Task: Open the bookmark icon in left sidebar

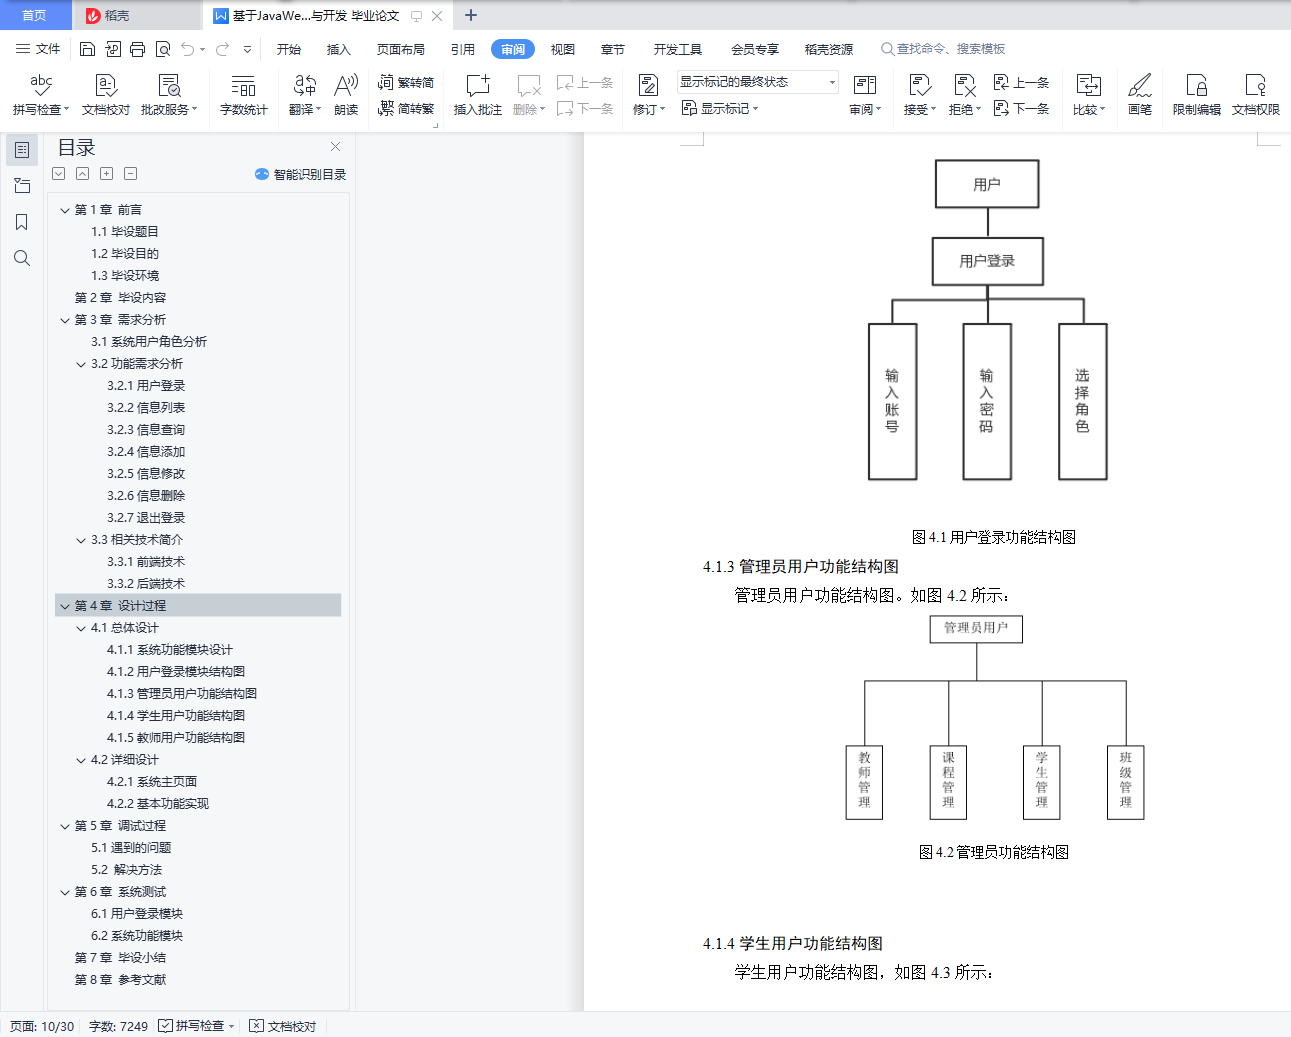Action: (x=22, y=222)
